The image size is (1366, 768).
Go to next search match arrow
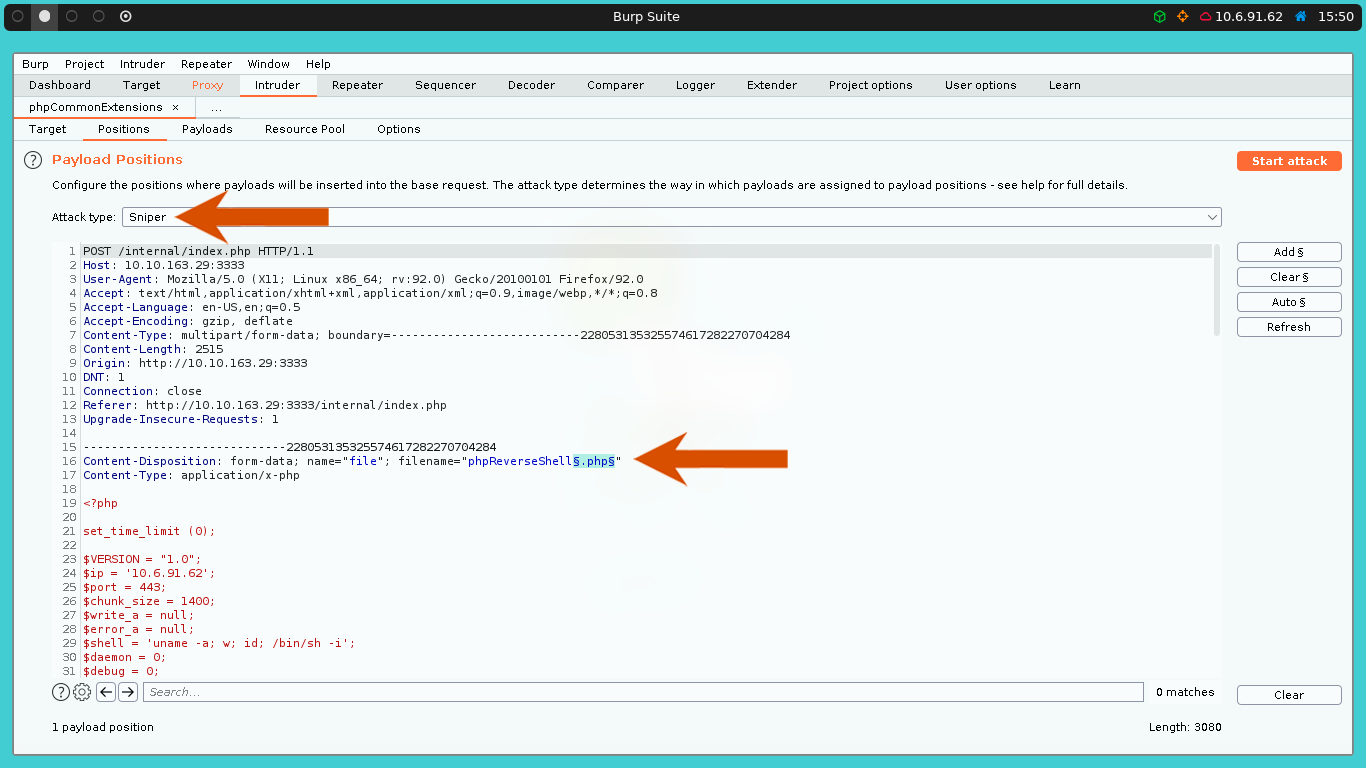(128, 692)
